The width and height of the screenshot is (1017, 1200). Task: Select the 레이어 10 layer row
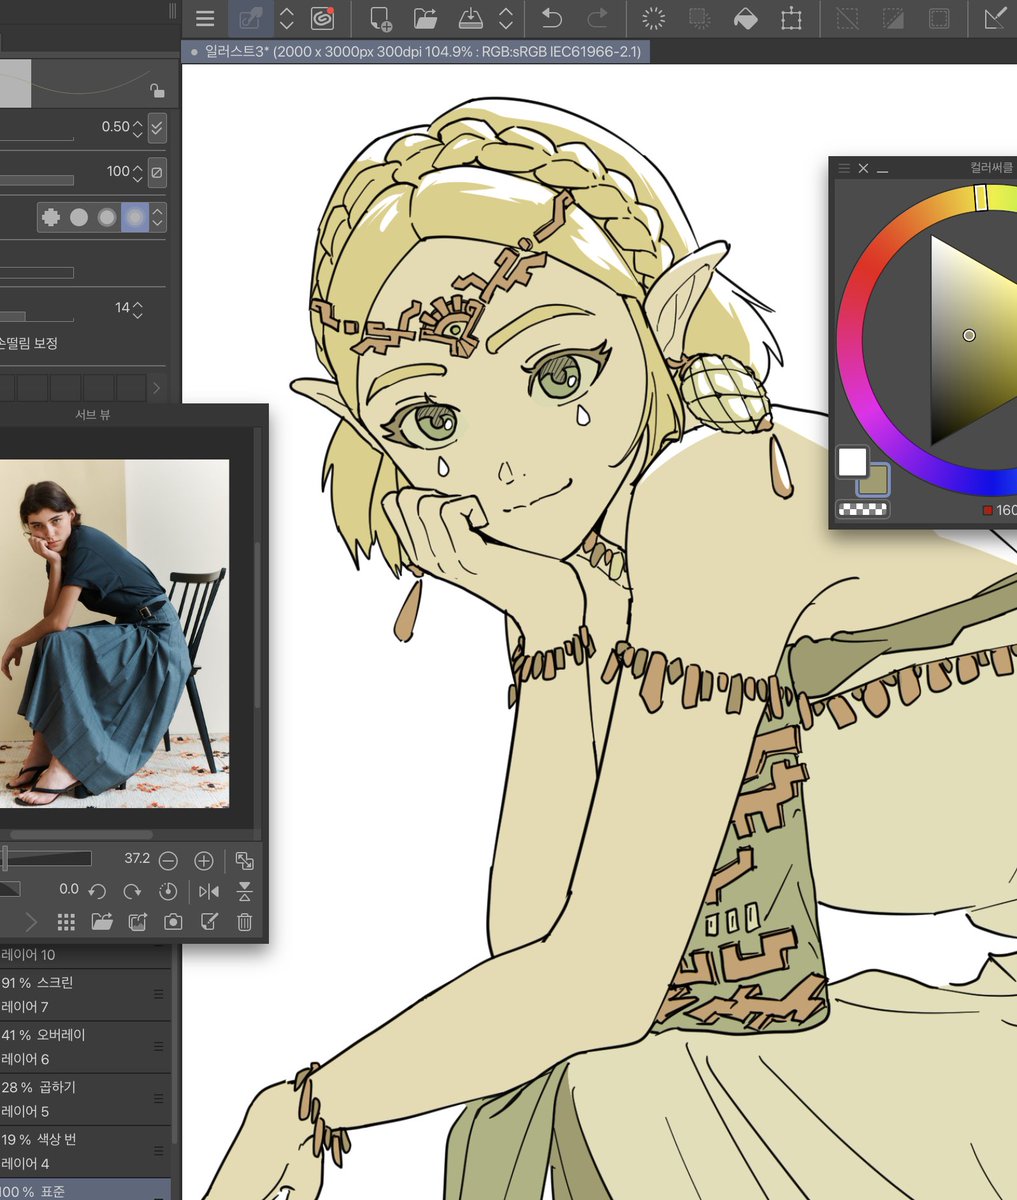(85, 956)
